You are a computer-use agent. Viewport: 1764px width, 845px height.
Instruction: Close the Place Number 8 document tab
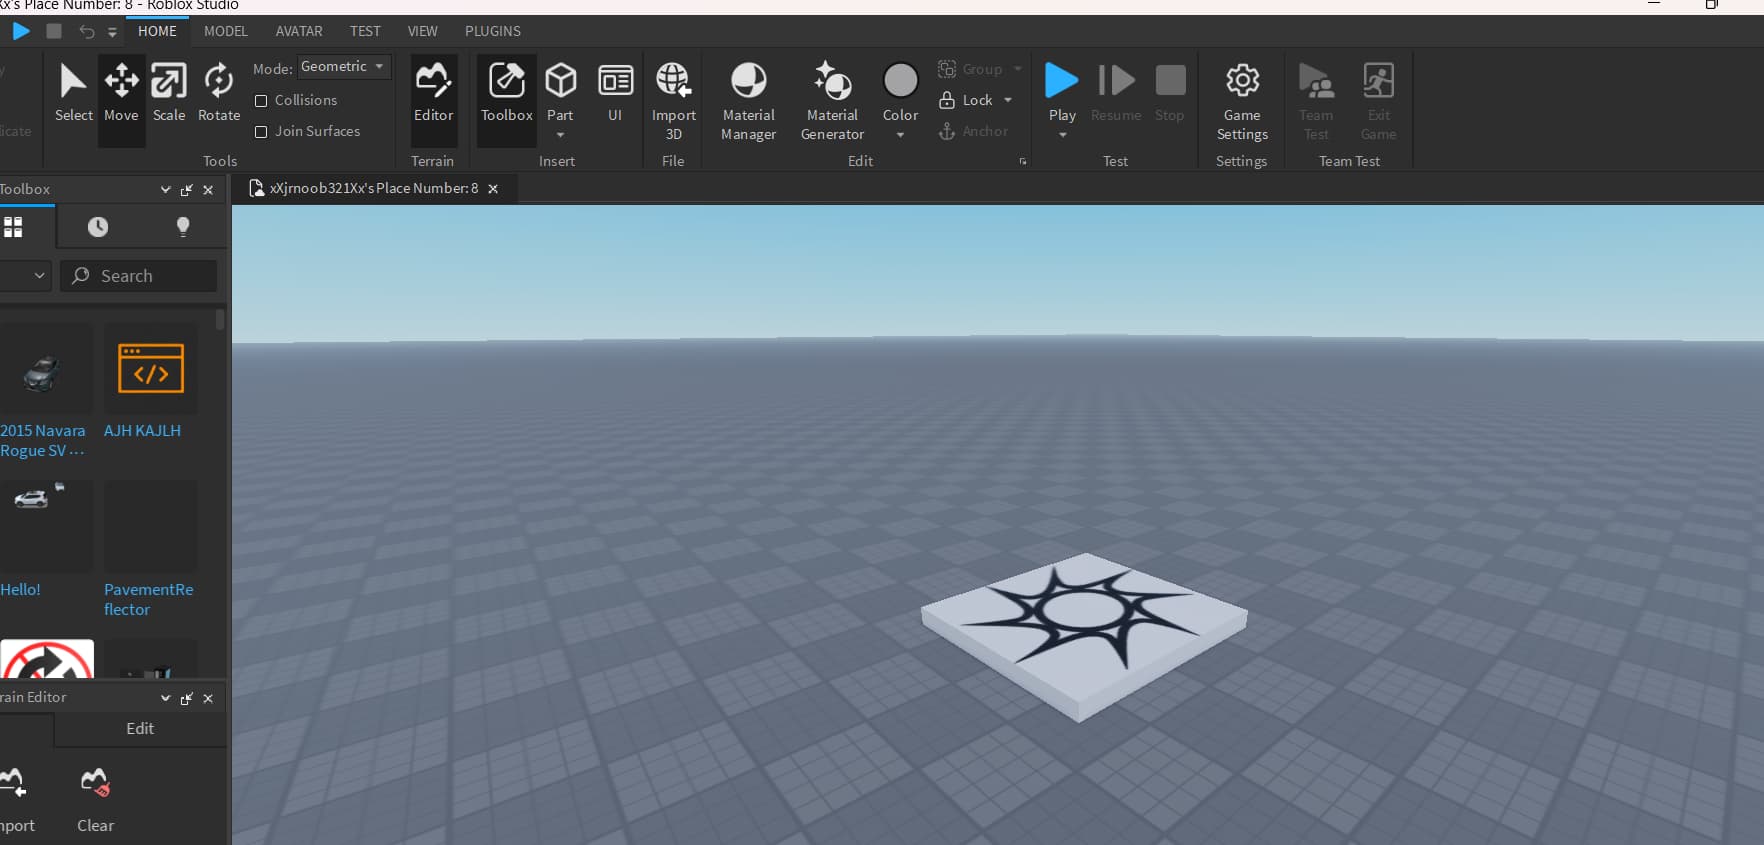point(493,189)
